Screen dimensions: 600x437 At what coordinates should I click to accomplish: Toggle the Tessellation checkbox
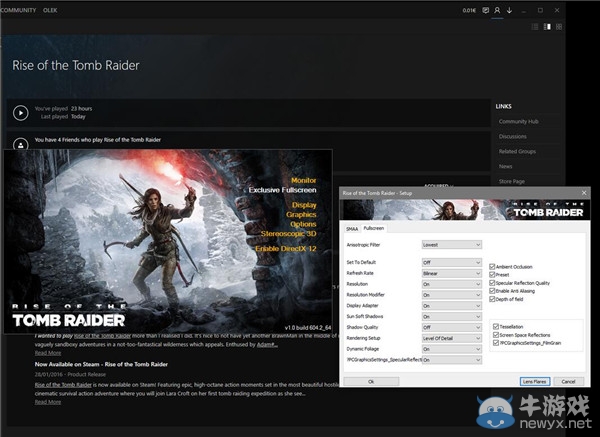tap(496, 326)
